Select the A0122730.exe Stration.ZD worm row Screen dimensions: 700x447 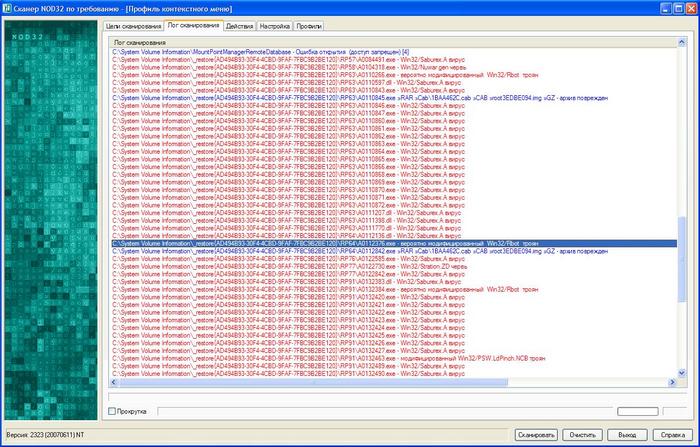pyautogui.click(x=394, y=266)
